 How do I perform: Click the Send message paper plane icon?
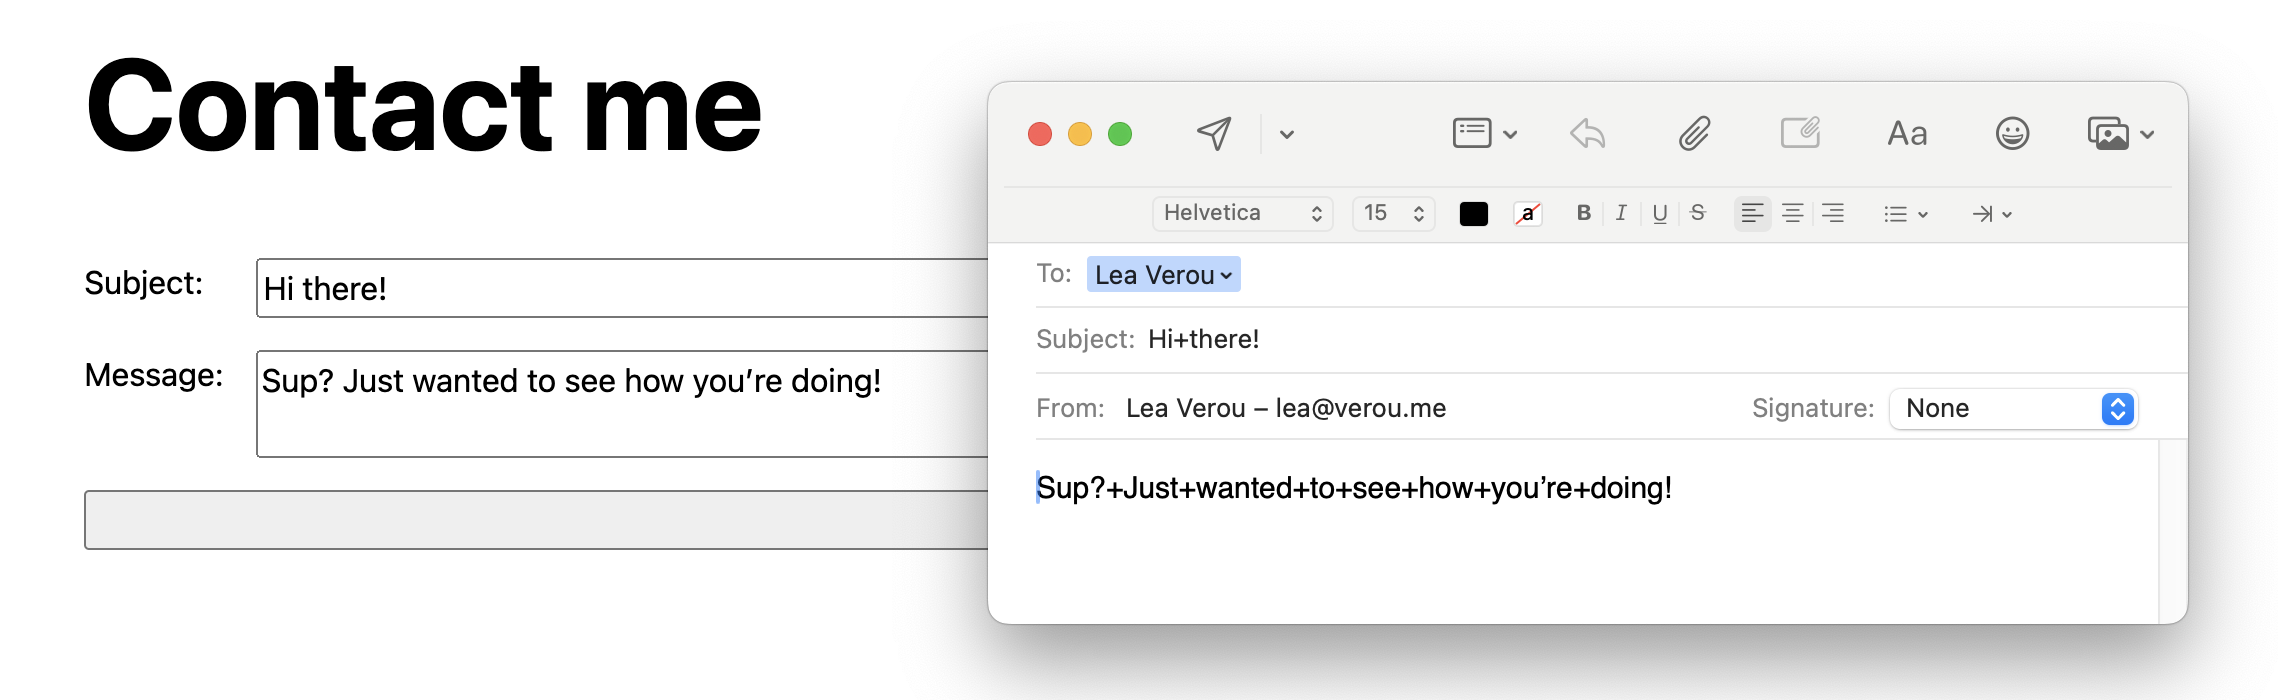[1214, 134]
